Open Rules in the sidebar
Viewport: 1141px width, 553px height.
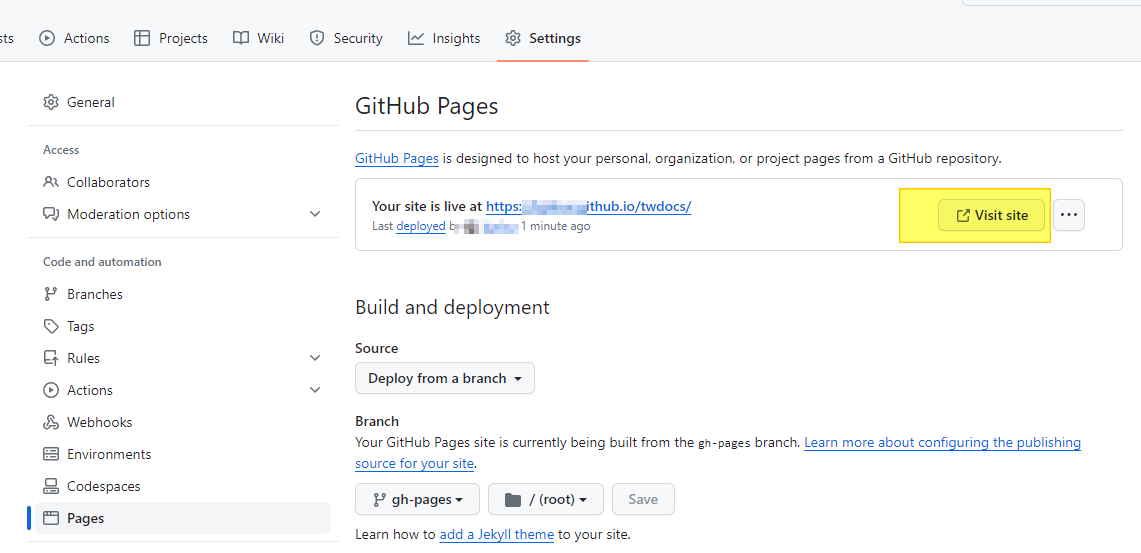[x=183, y=358]
